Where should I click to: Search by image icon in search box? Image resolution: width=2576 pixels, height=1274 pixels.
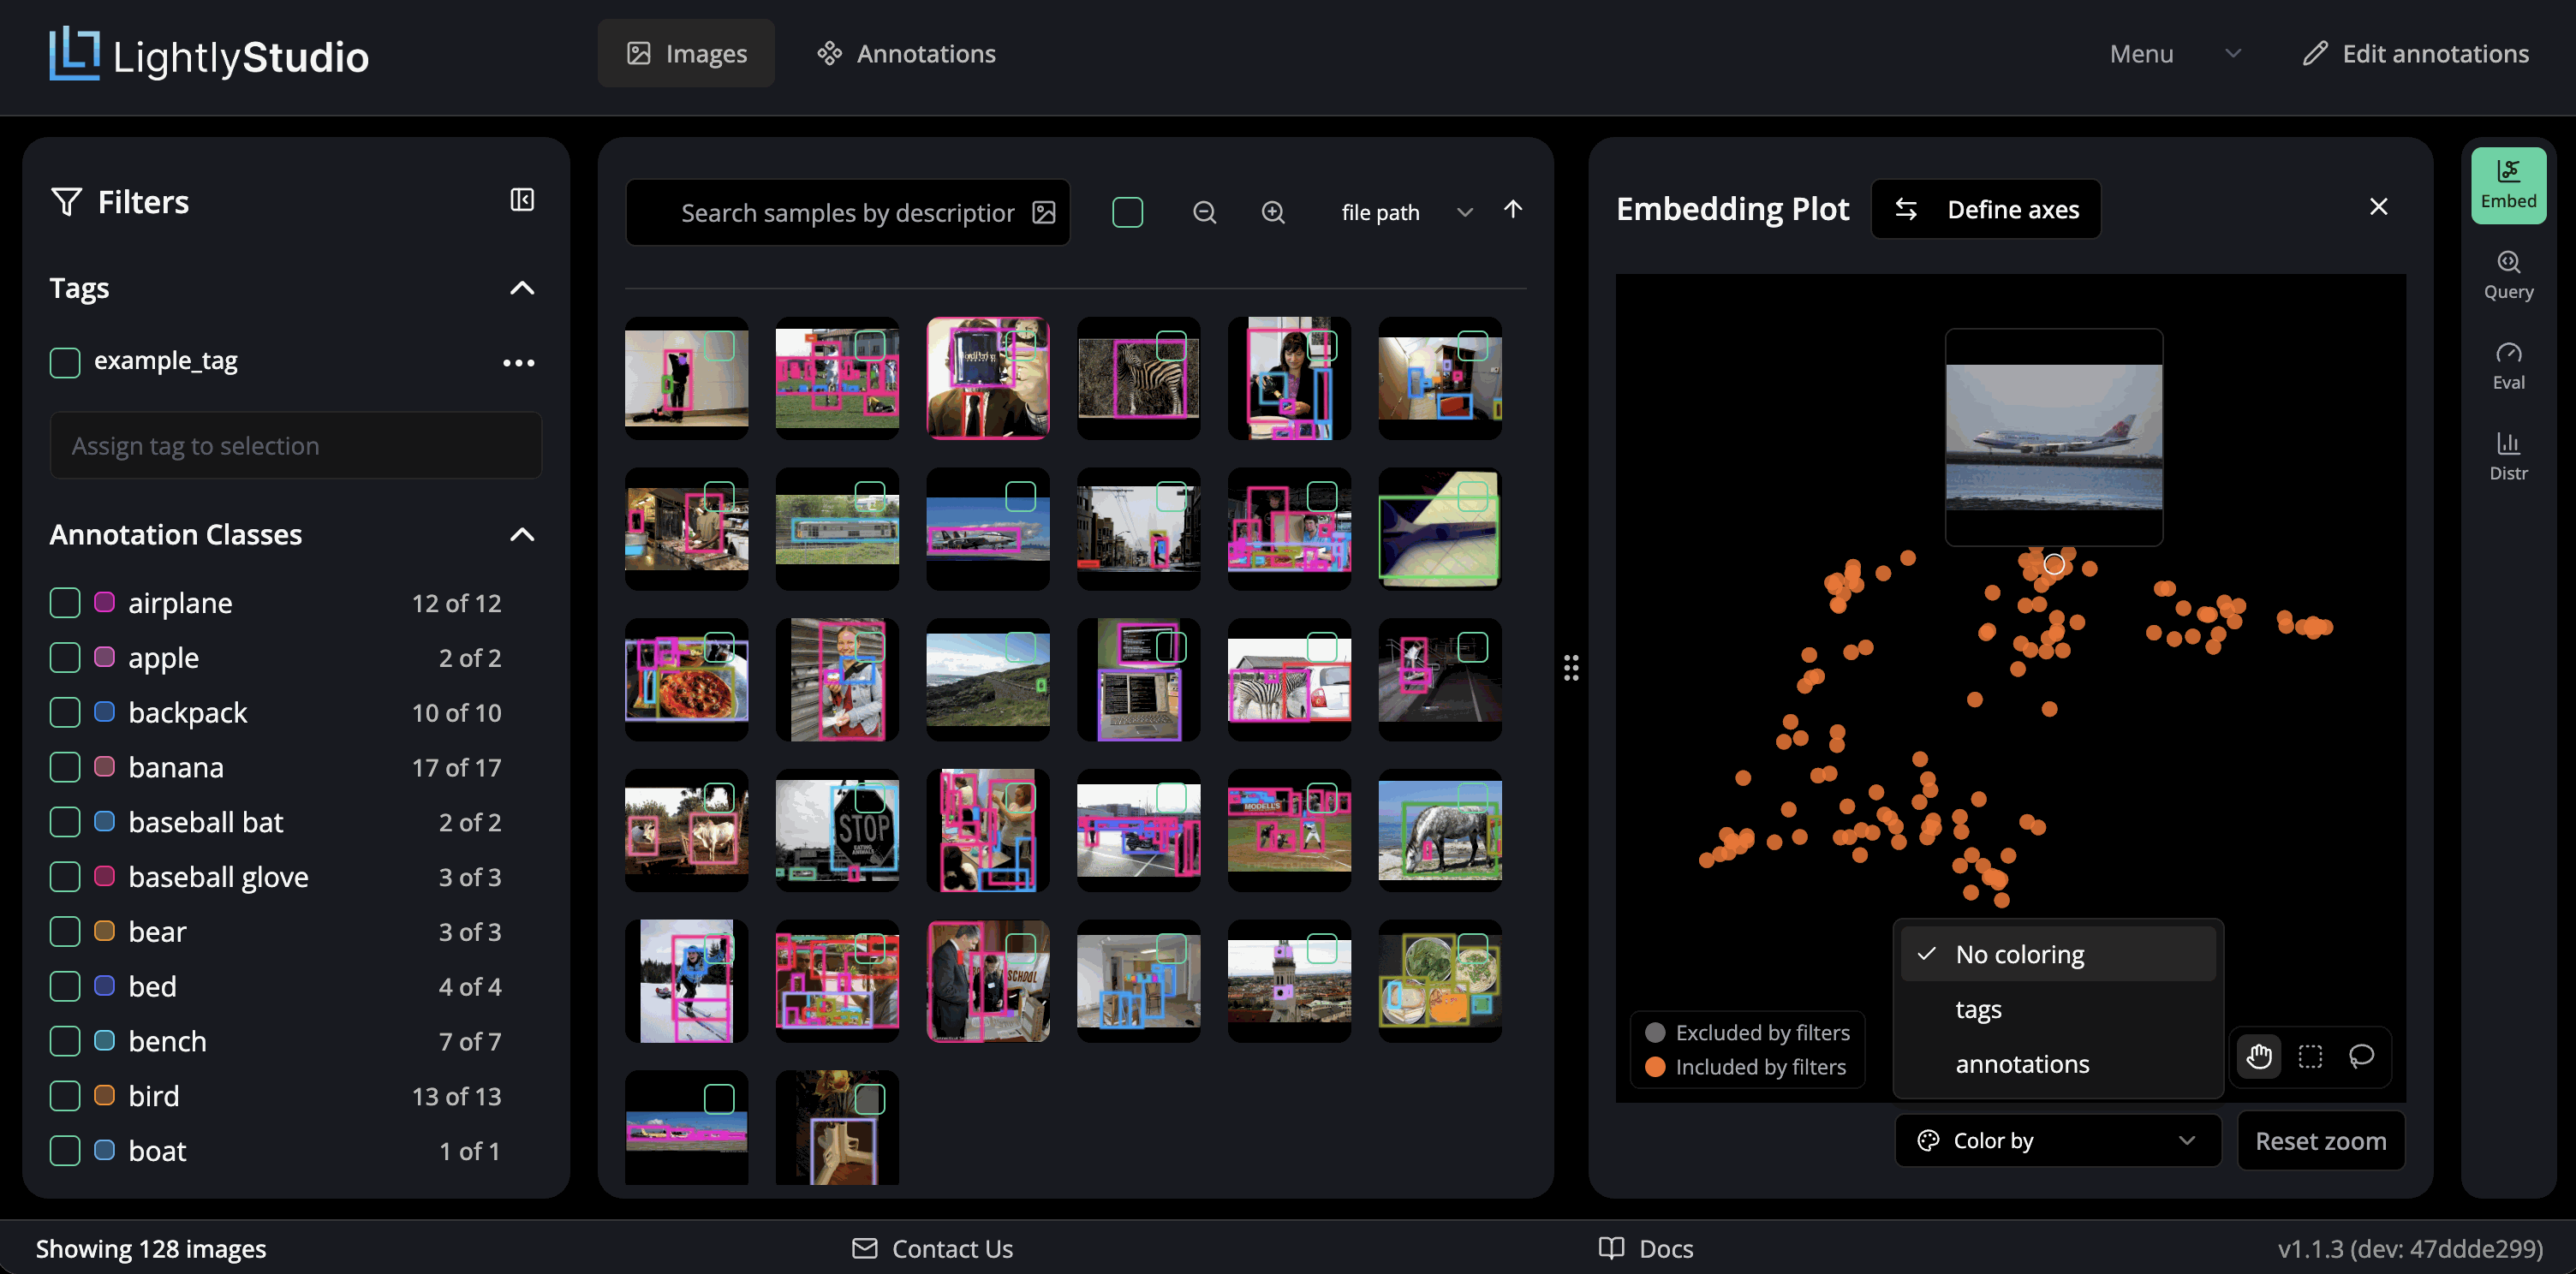pyautogui.click(x=1044, y=212)
